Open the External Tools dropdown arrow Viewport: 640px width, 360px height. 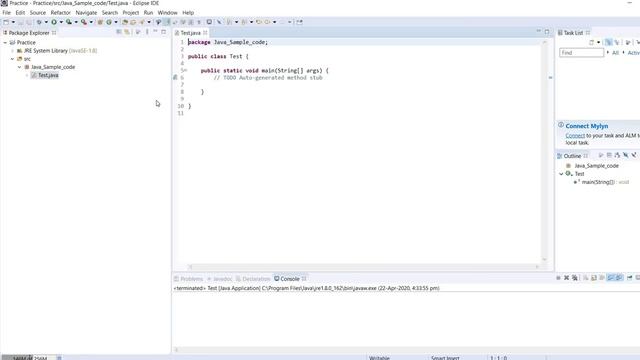(x=91, y=22)
